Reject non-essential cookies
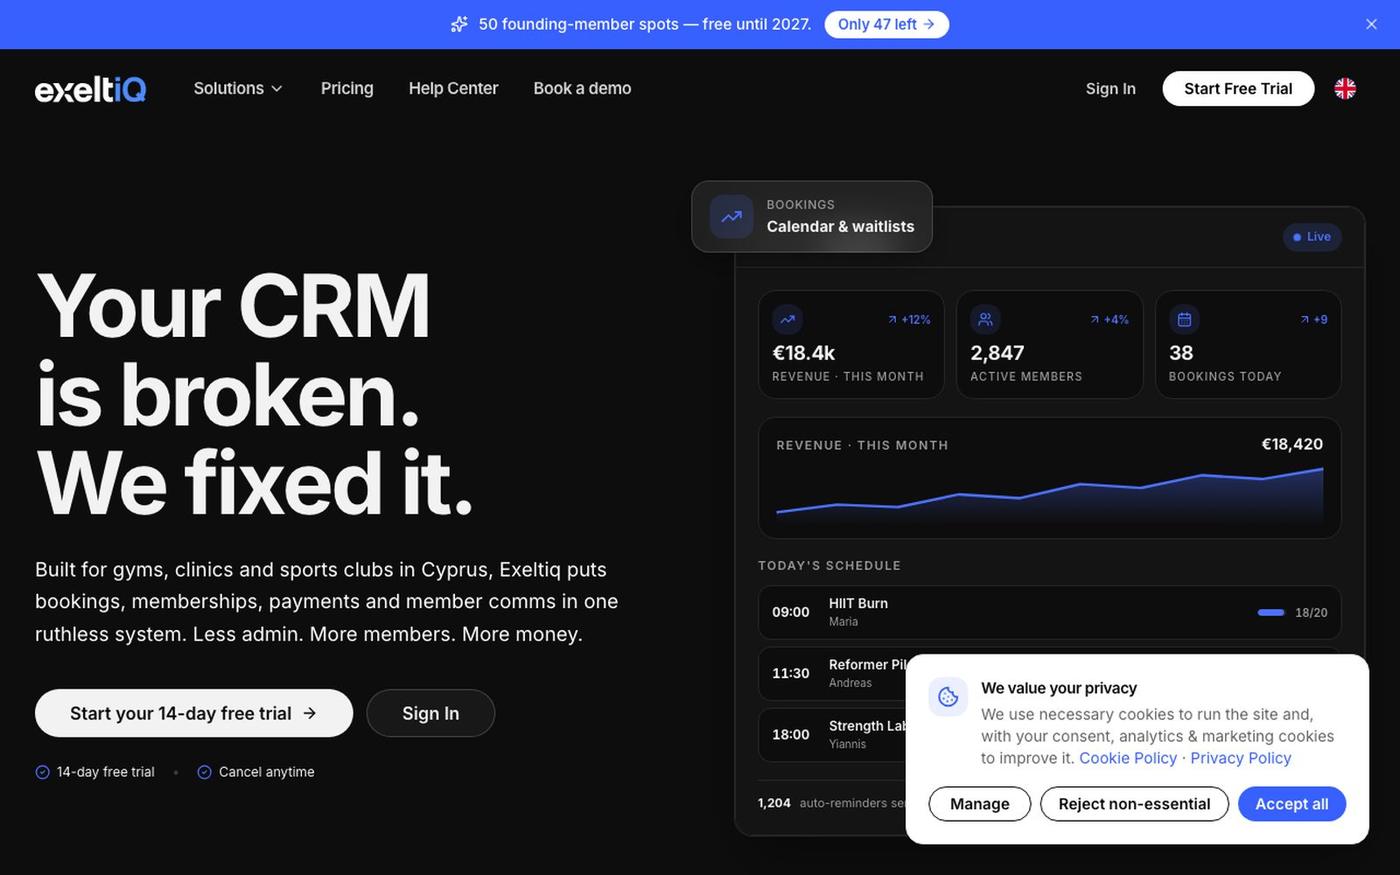The height and width of the screenshot is (875, 1400). click(1134, 804)
